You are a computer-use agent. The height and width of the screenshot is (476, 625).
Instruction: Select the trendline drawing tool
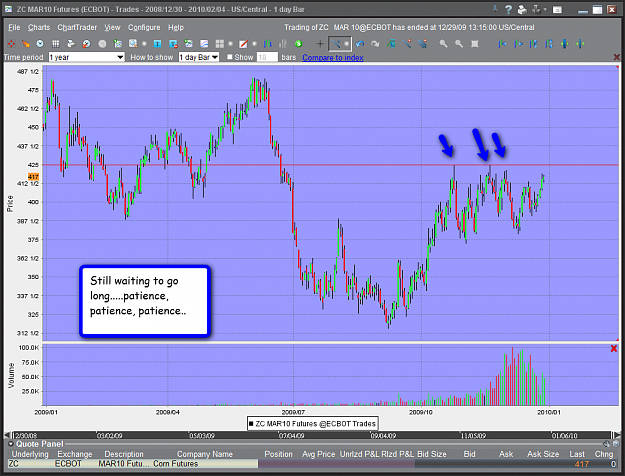coord(336,44)
